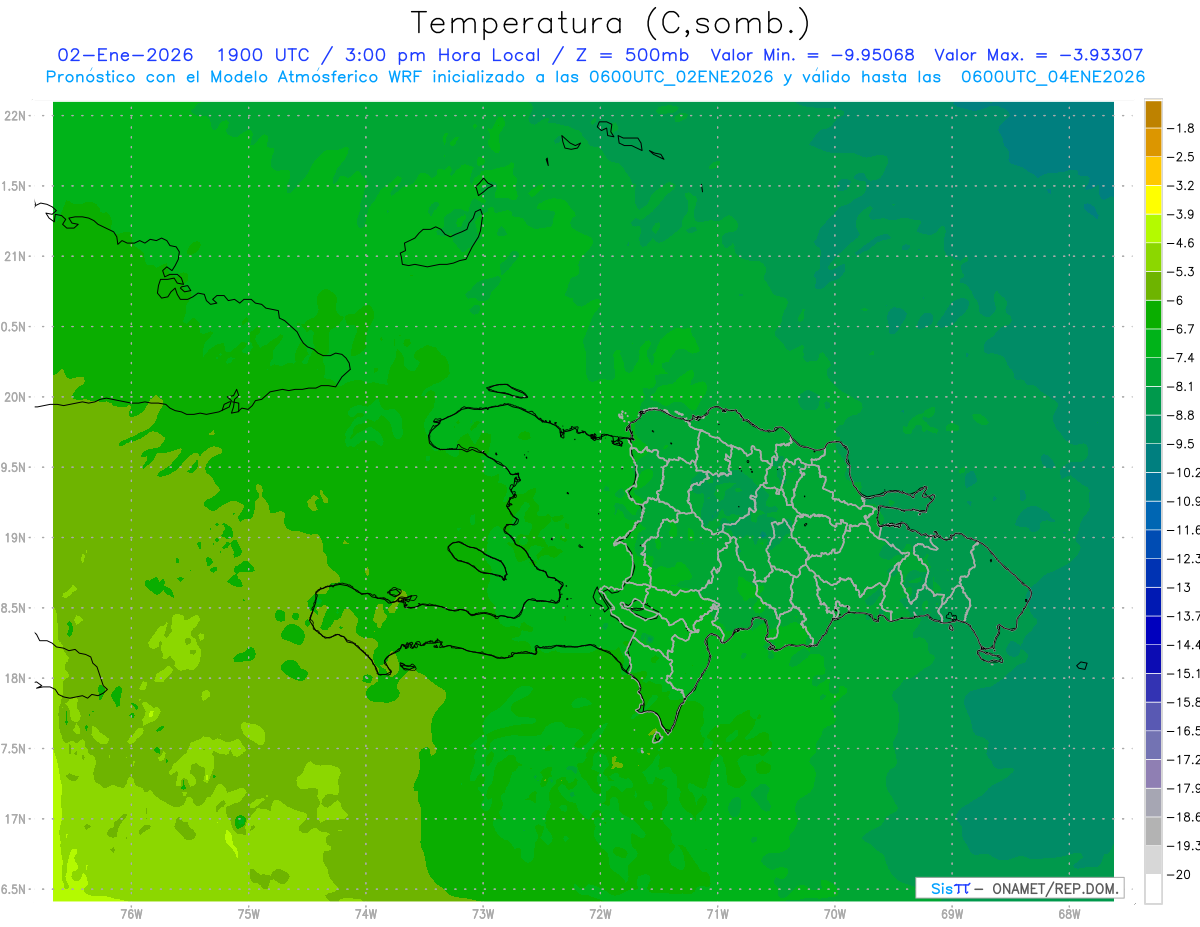Click the "71W" longitude axis label

point(717,914)
